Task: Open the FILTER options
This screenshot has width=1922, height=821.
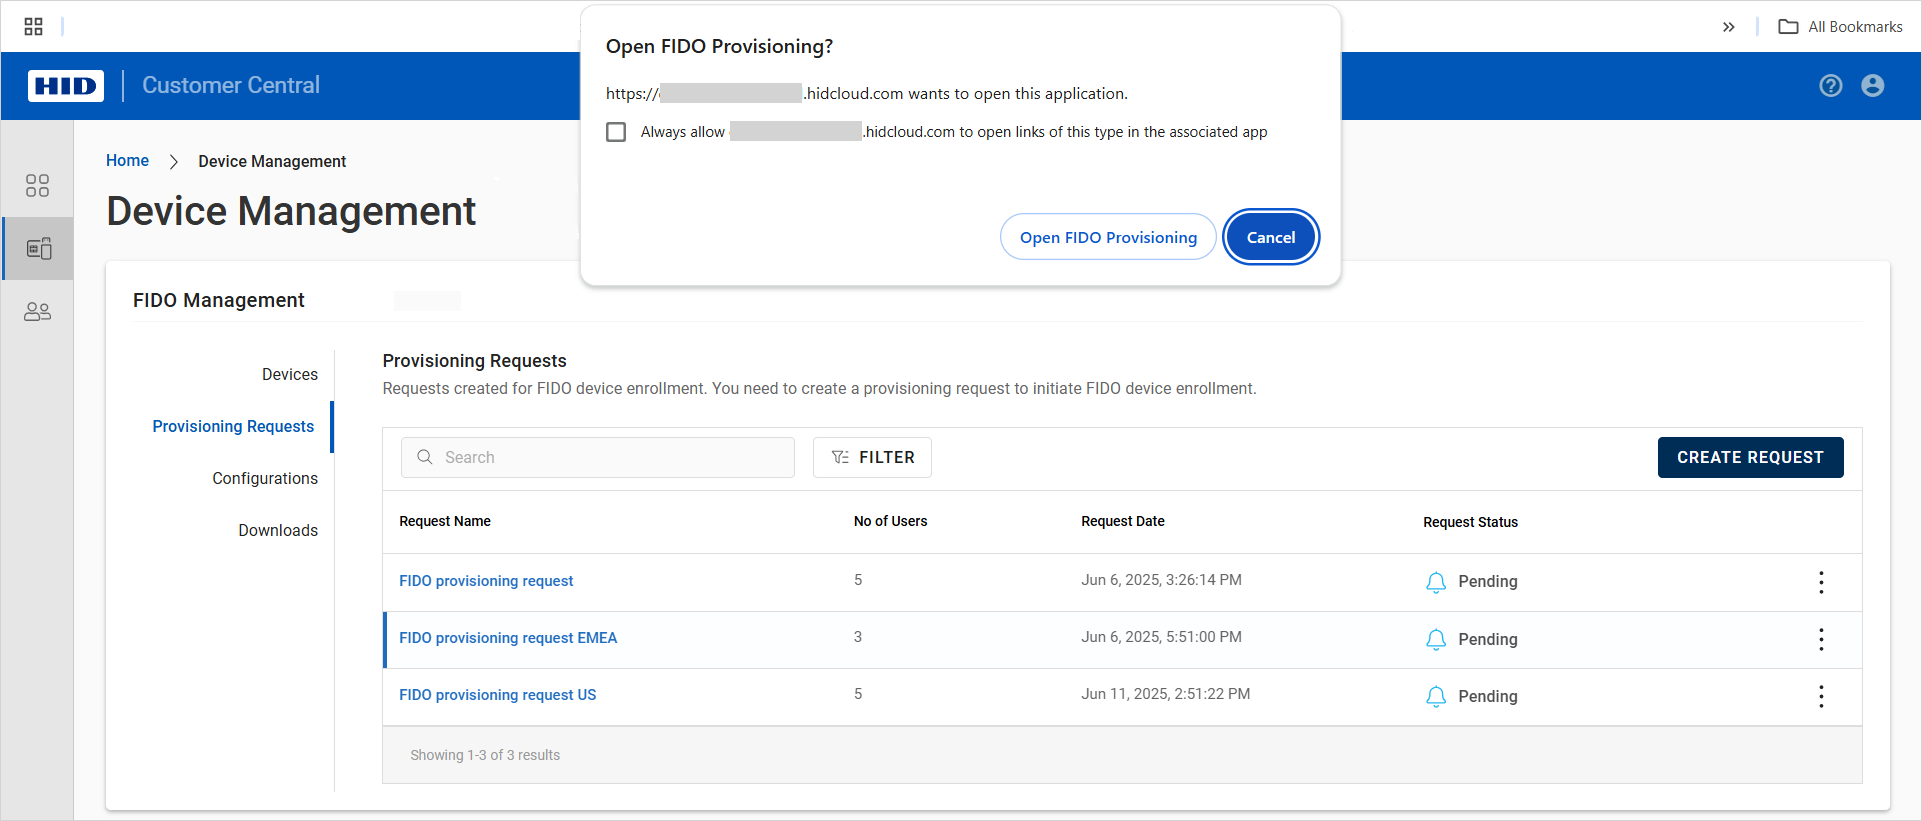Action: pos(872,458)
